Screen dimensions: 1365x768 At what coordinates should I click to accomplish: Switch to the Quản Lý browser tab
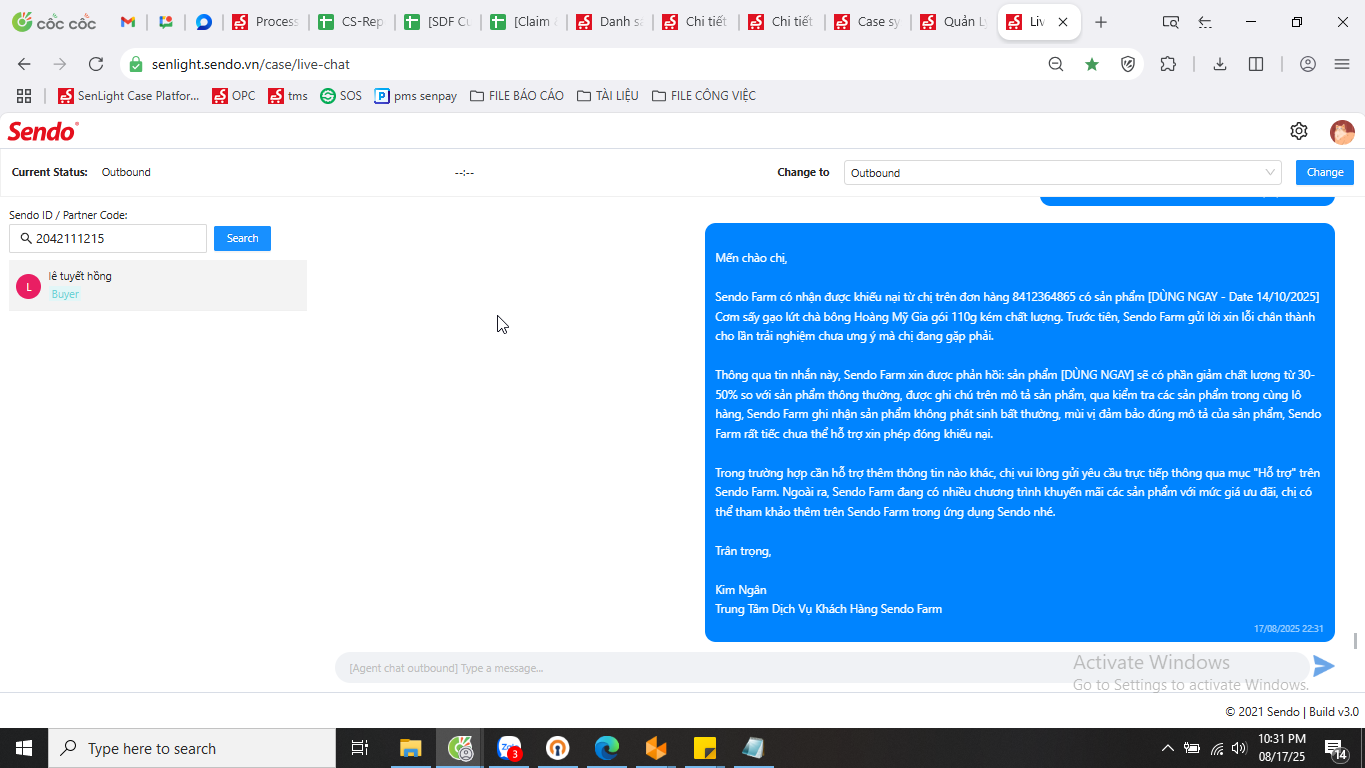953,22
